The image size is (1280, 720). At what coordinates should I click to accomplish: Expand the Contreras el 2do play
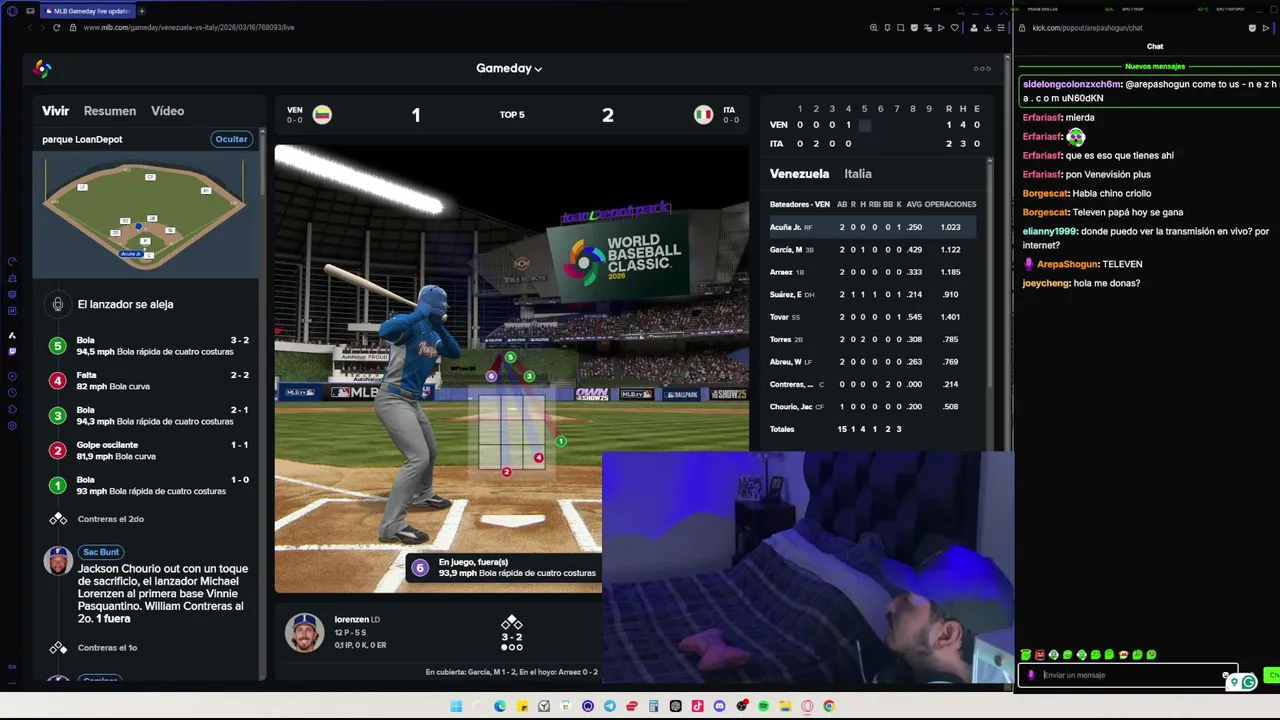[x=111, y=519]
